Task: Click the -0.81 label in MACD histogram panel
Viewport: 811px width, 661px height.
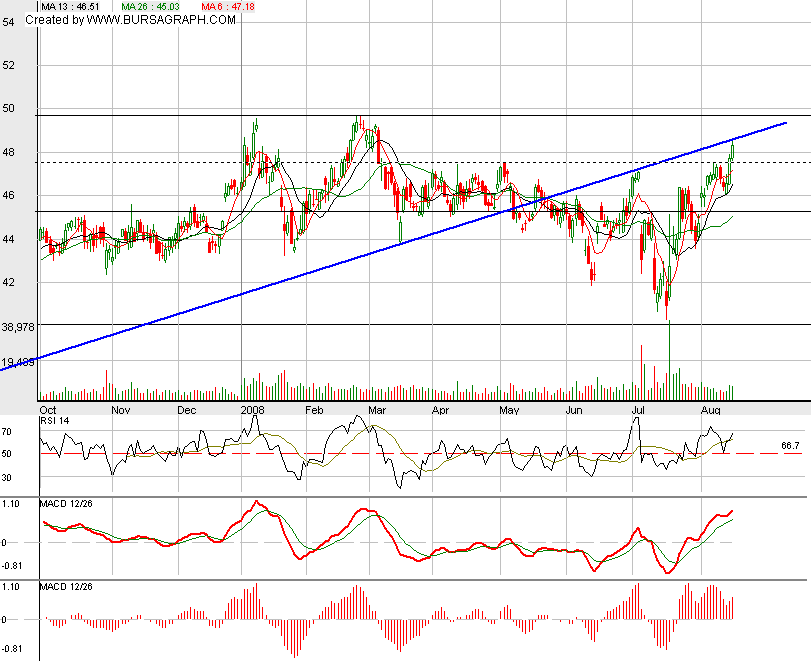Action: pyautogui.click(x=11, y=648)
